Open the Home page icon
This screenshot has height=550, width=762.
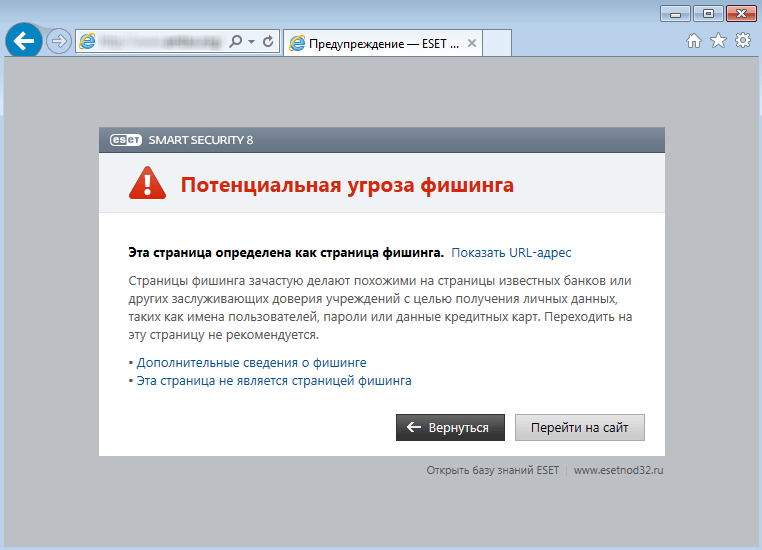693,41
